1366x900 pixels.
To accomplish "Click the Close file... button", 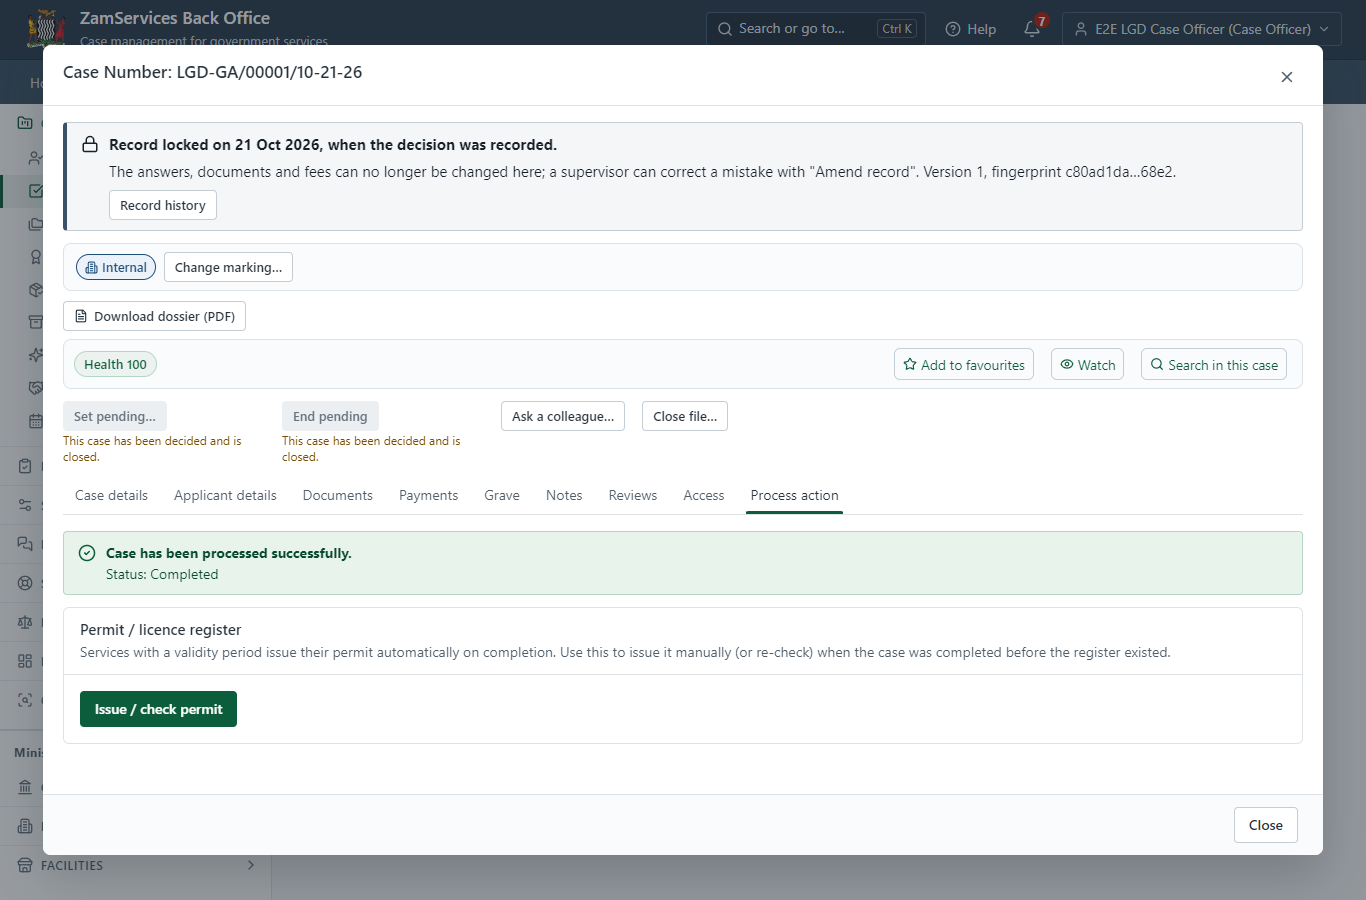I will [685, 416].
